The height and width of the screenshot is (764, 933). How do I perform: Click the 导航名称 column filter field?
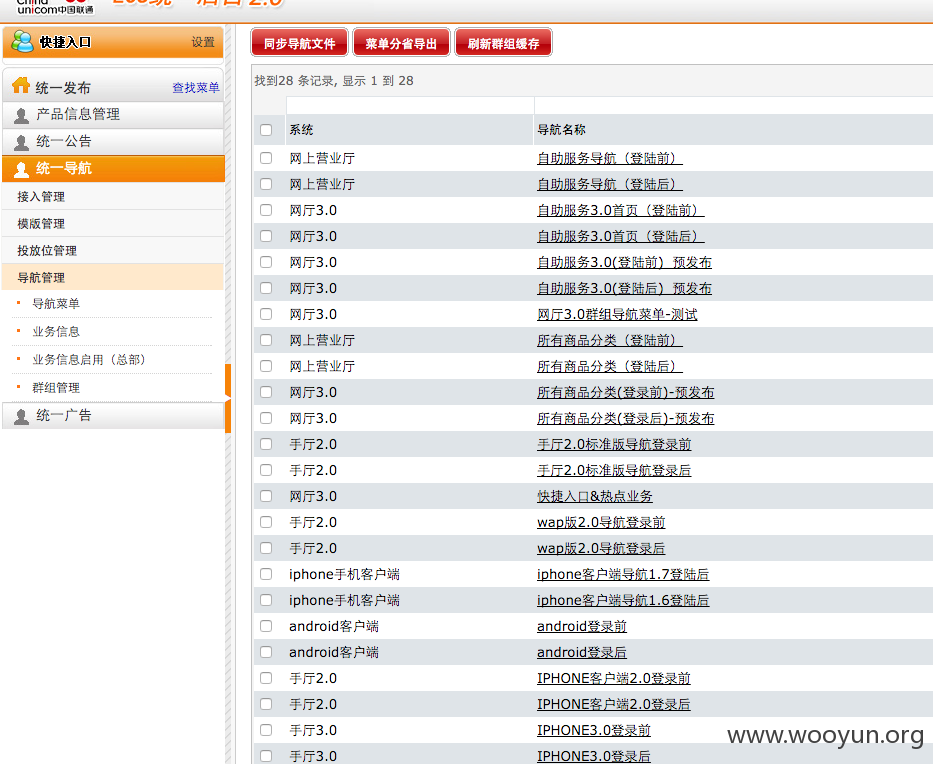[x=734, y=105]
